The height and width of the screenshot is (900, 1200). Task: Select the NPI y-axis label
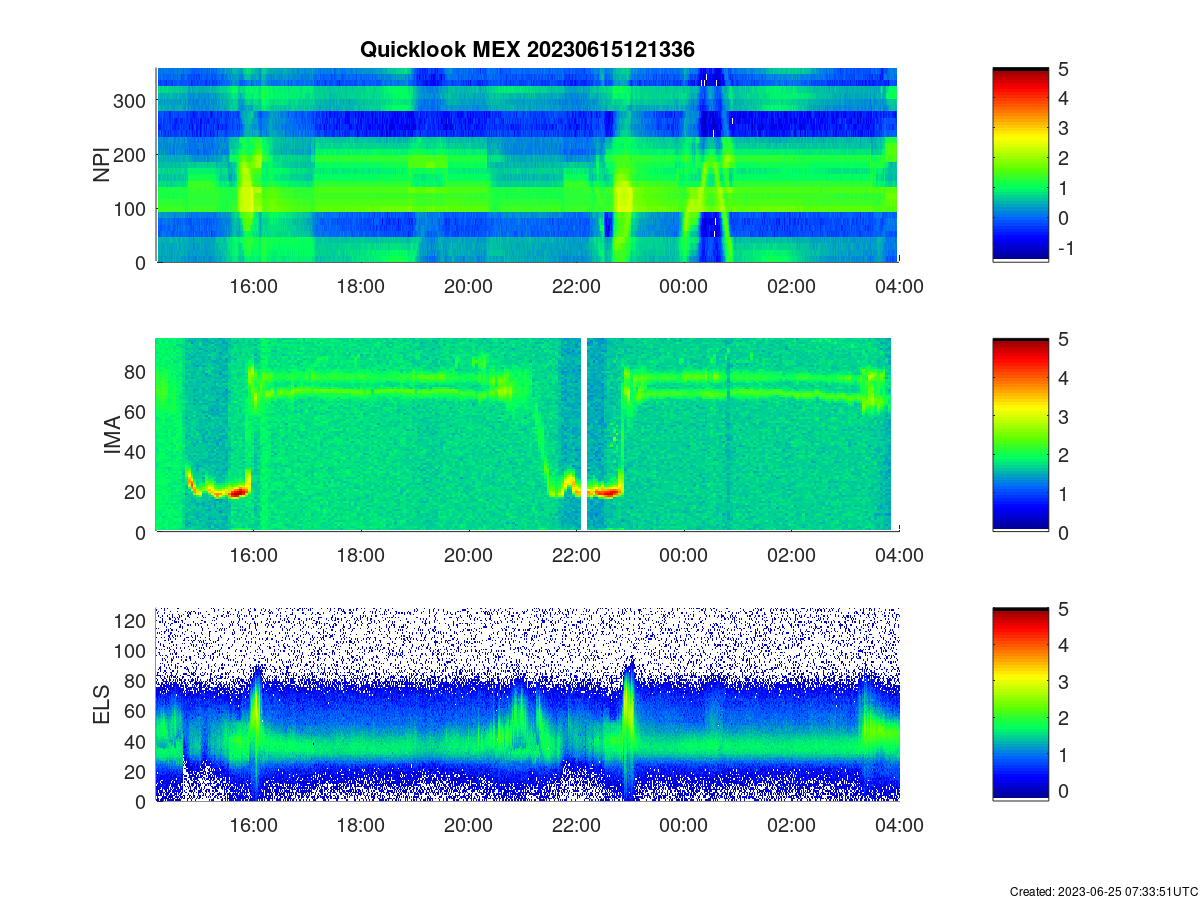[x=101, y=165]
